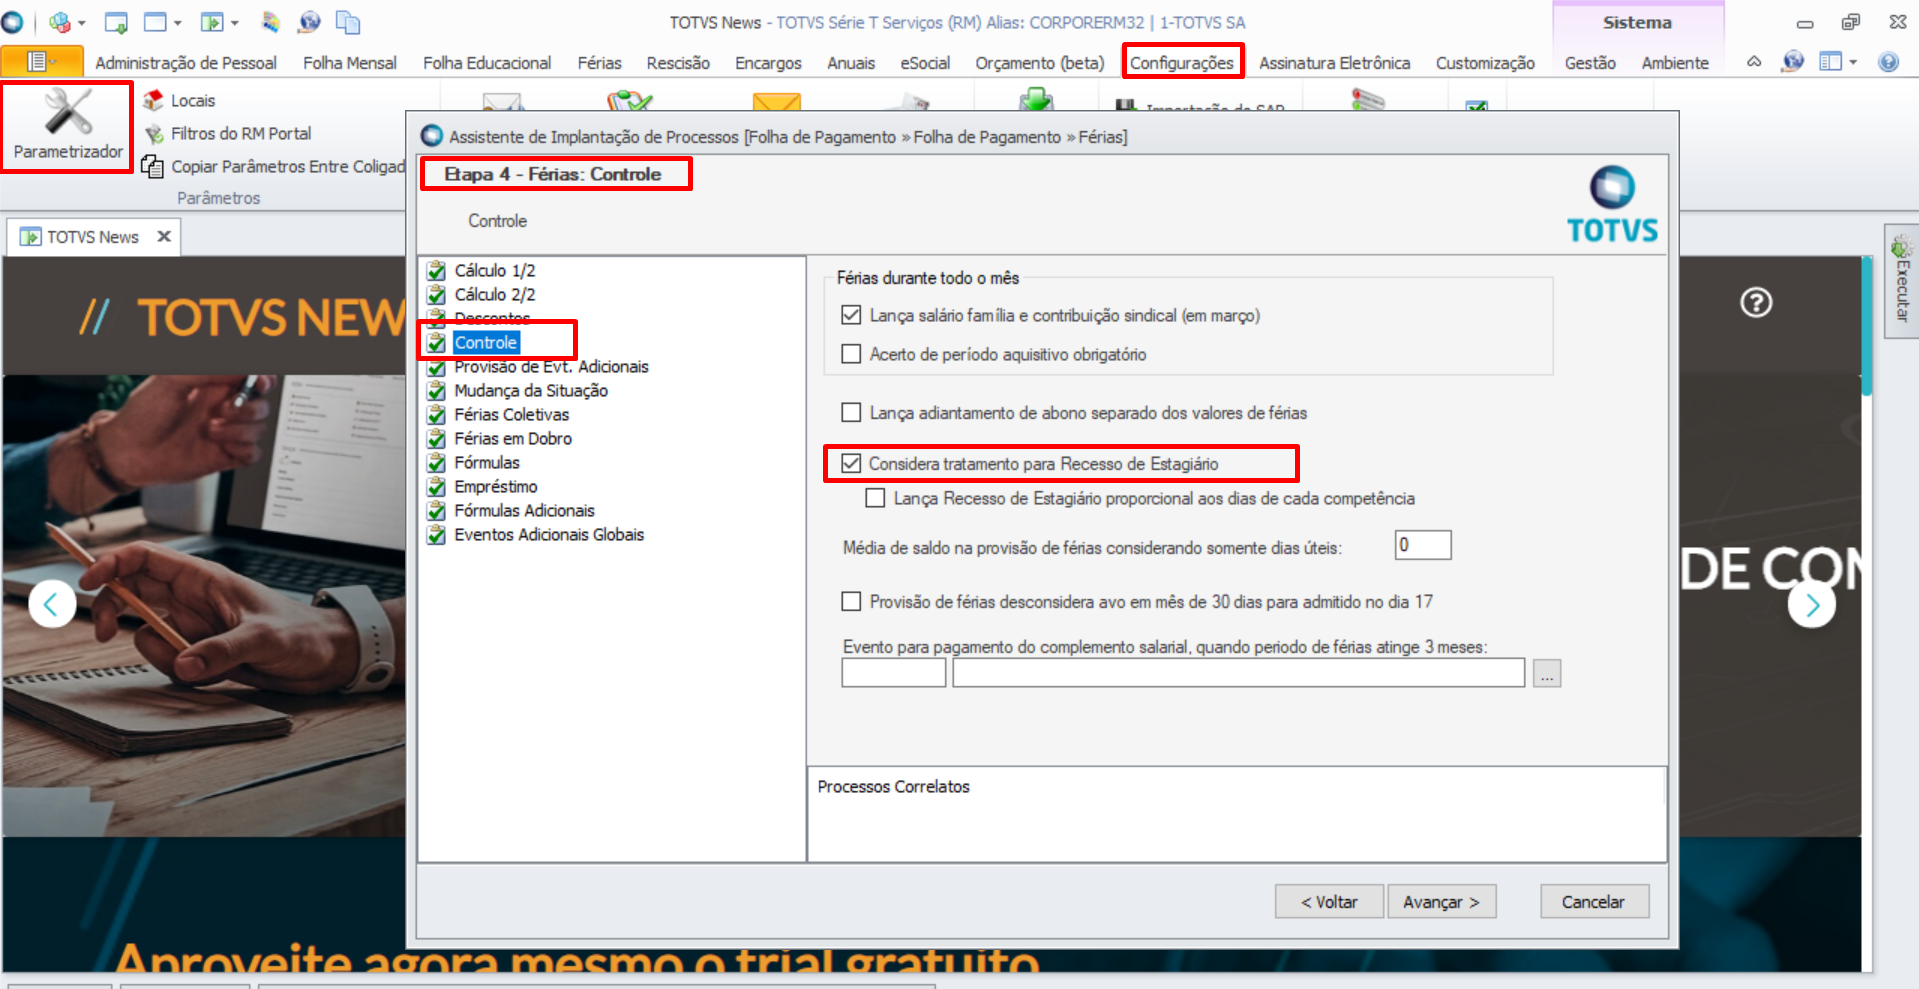
Task: Open the Executar side panel
Action: click(x=1901, y=281)
